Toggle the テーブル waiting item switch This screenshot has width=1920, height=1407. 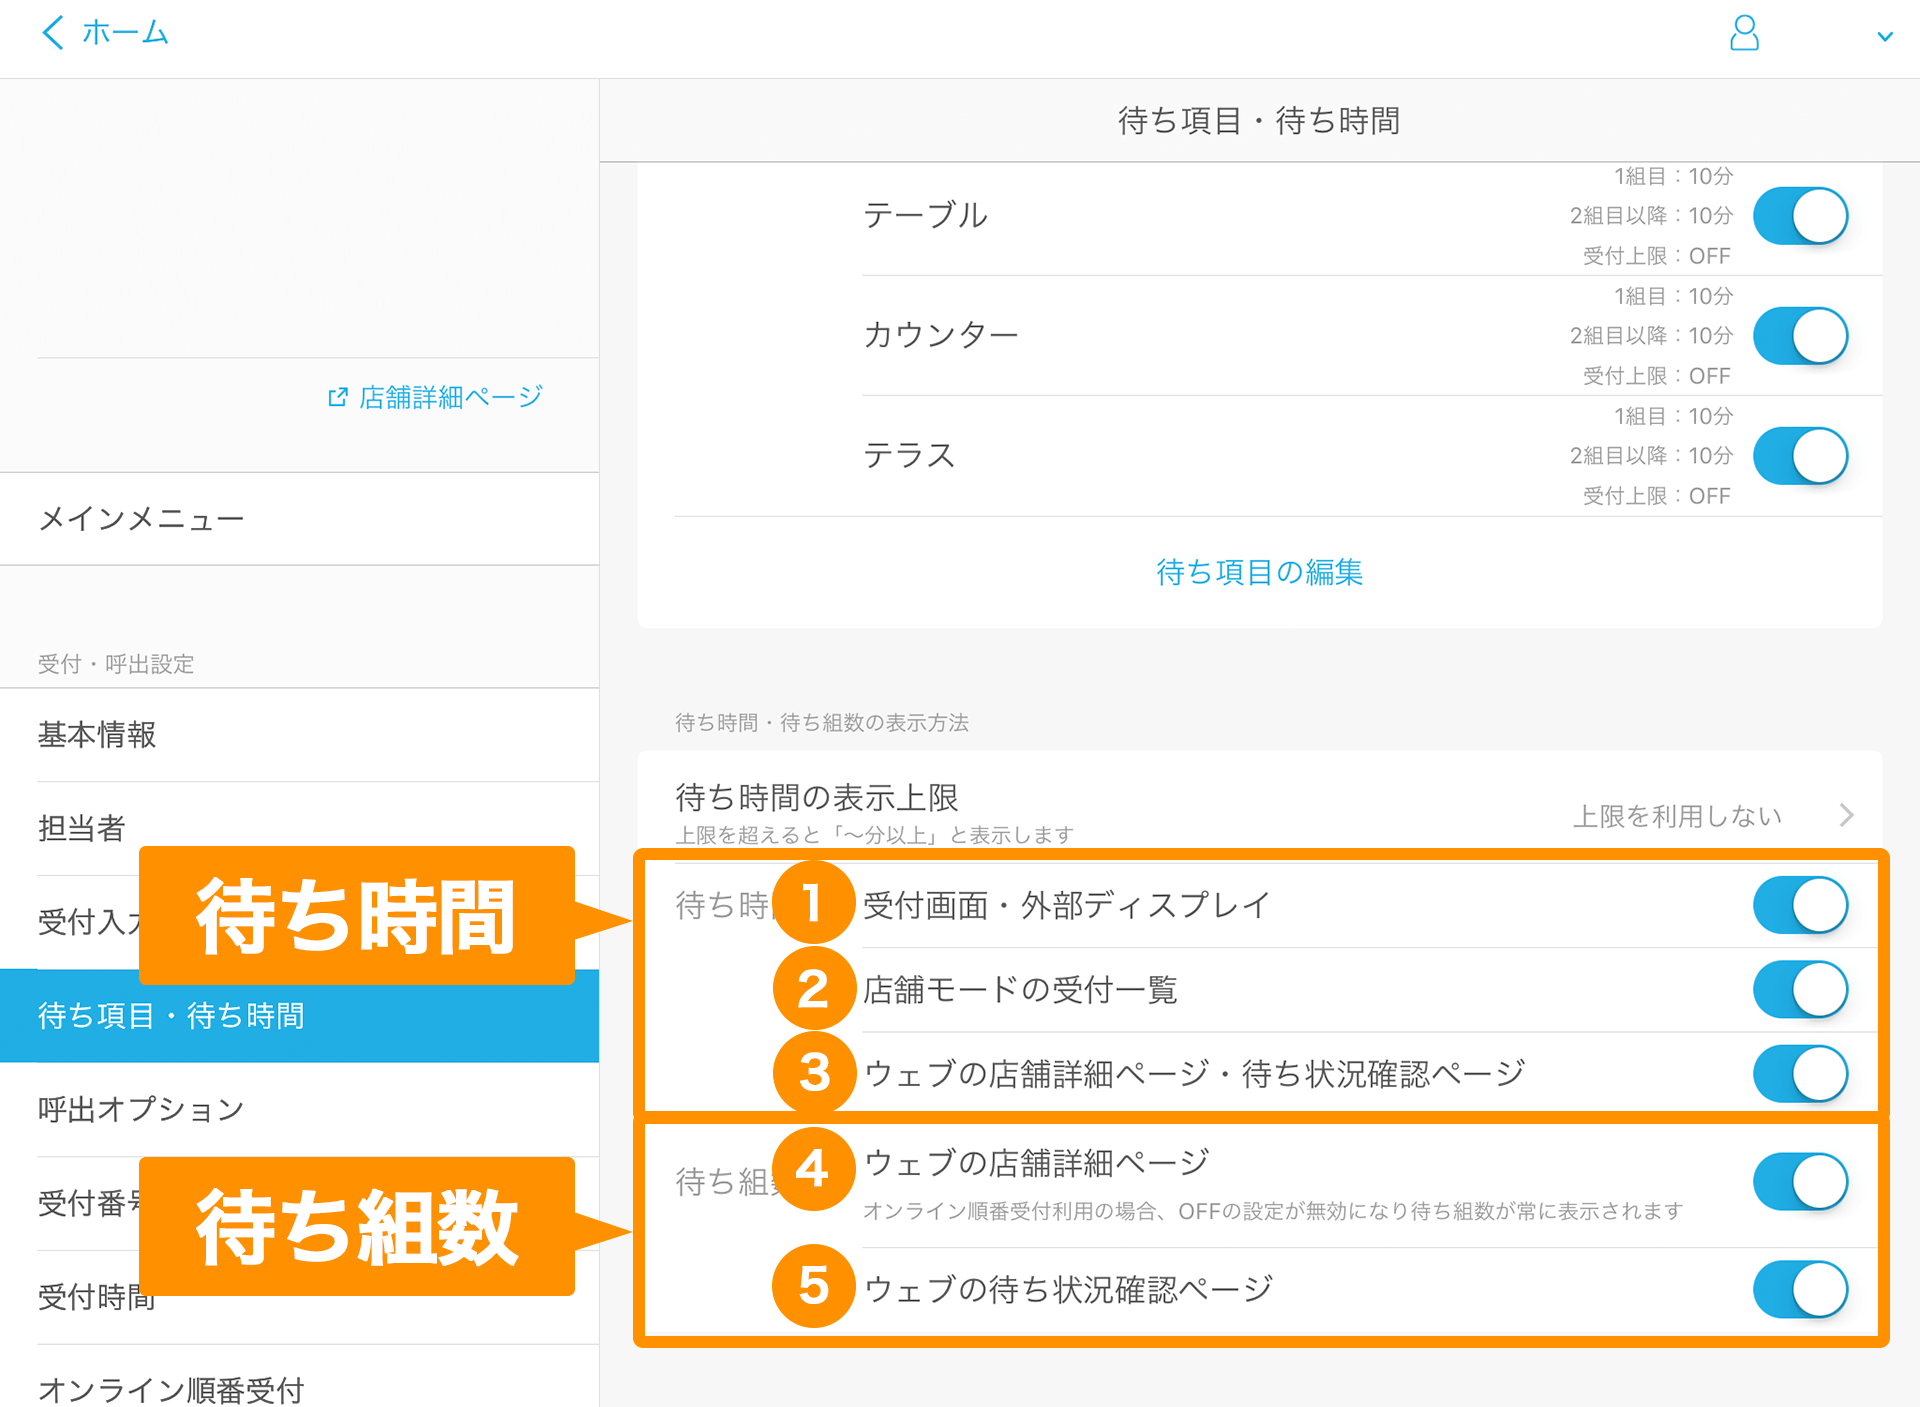coord(1800,215)
